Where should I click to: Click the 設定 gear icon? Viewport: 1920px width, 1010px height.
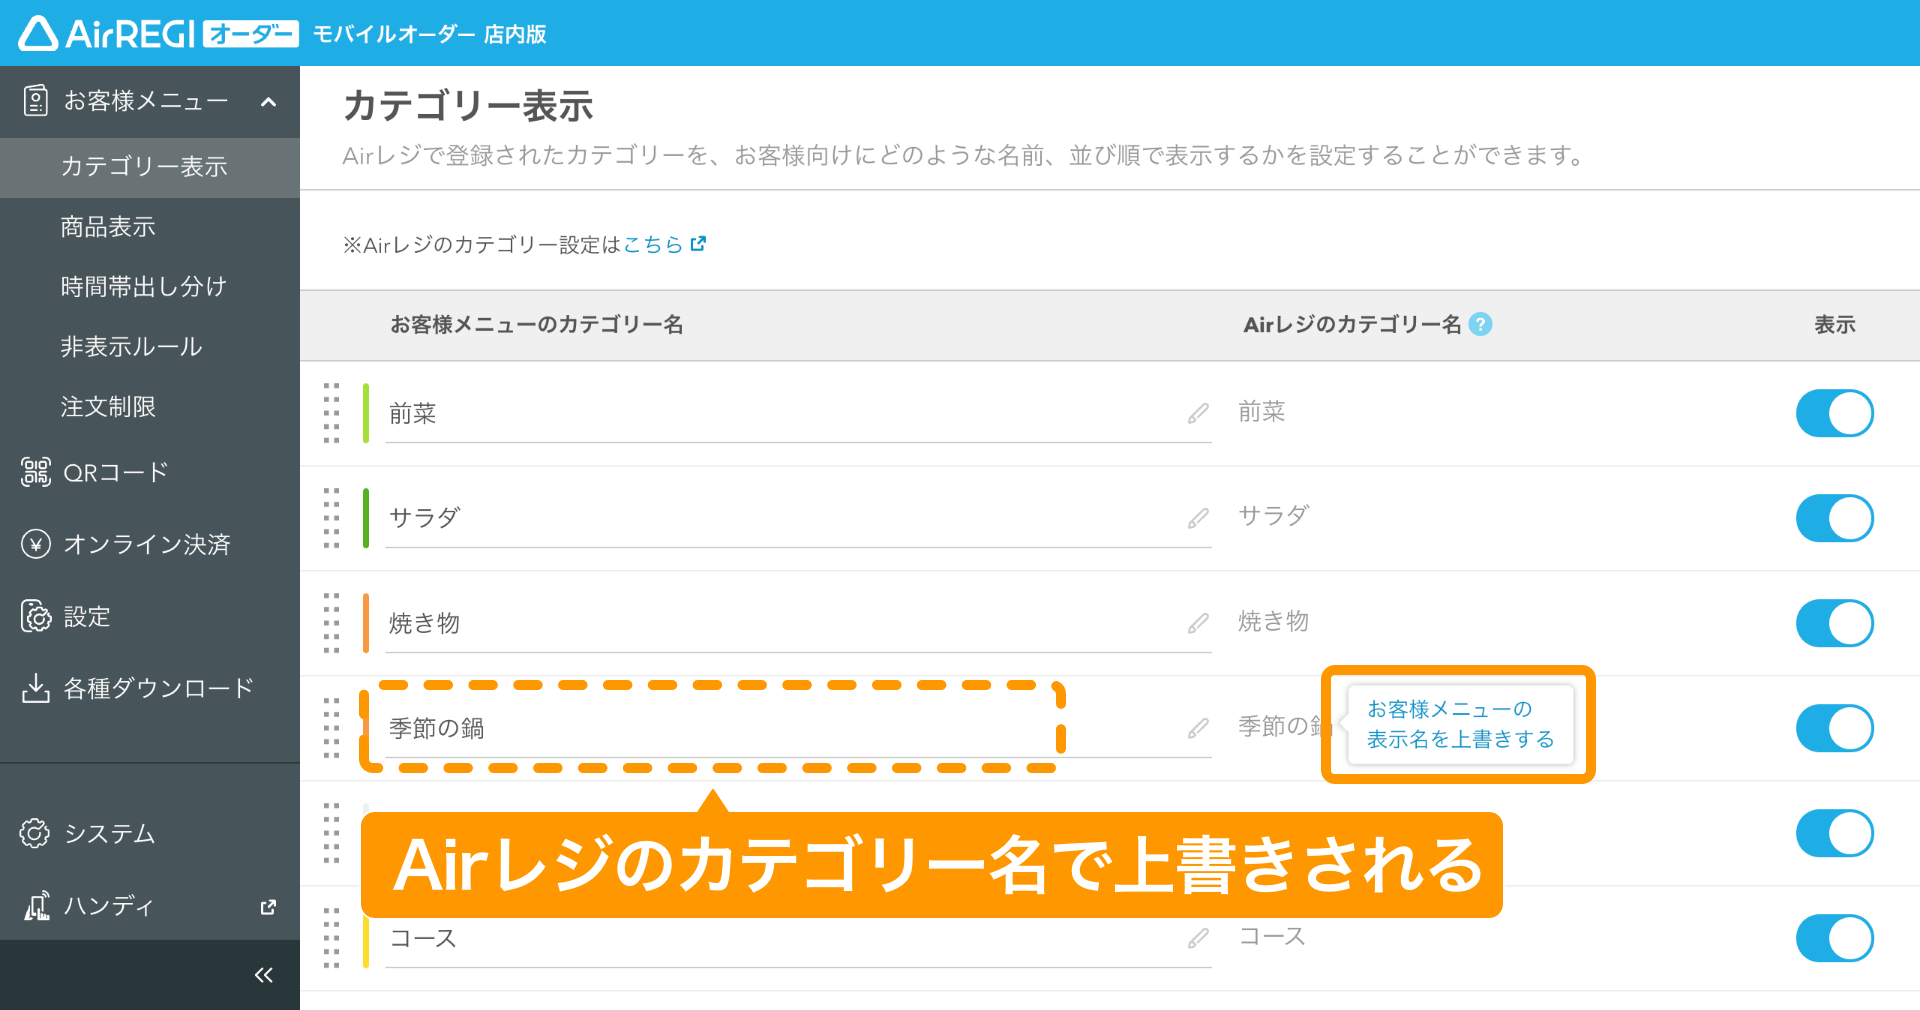(x=36, y=616)
